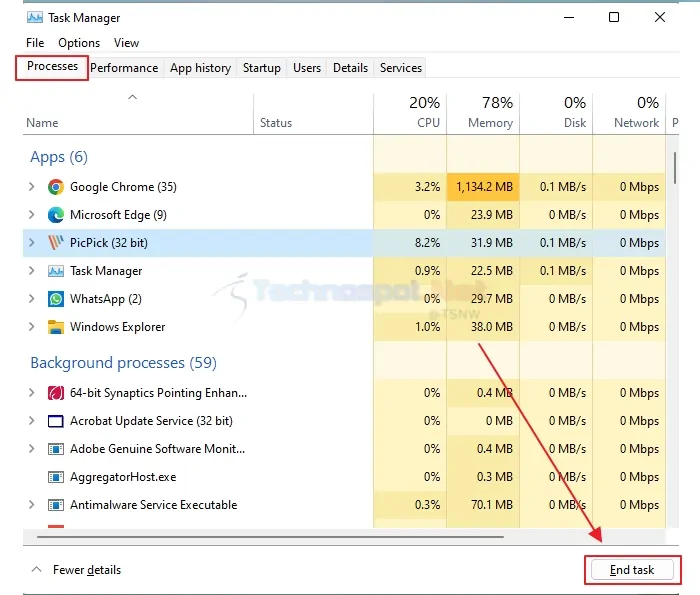The width and height of the screenshot is (700, 595).
Task: Sort by the Network column header
Action: click(x=629, y=114)
